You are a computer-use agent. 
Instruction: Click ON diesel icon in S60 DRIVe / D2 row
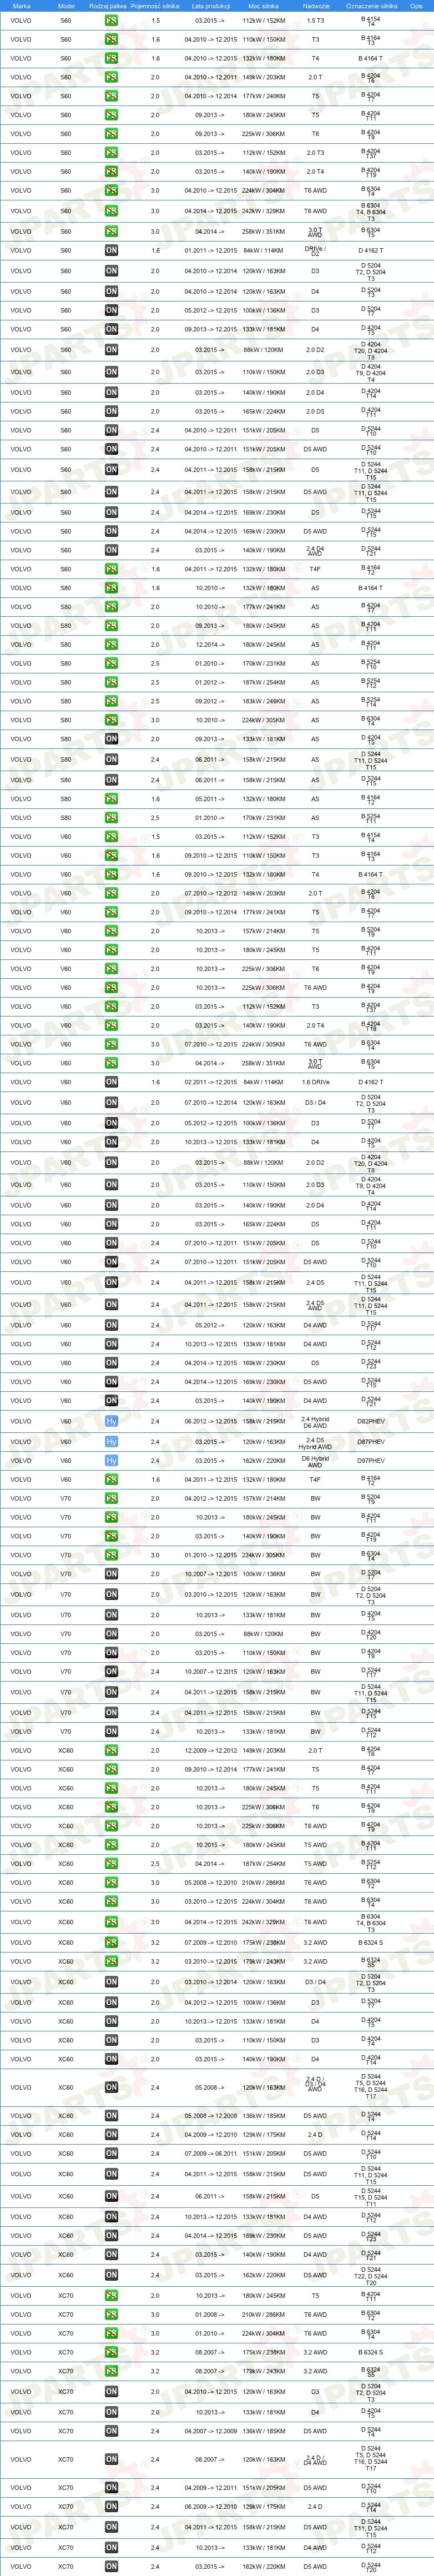coord(111,251)
